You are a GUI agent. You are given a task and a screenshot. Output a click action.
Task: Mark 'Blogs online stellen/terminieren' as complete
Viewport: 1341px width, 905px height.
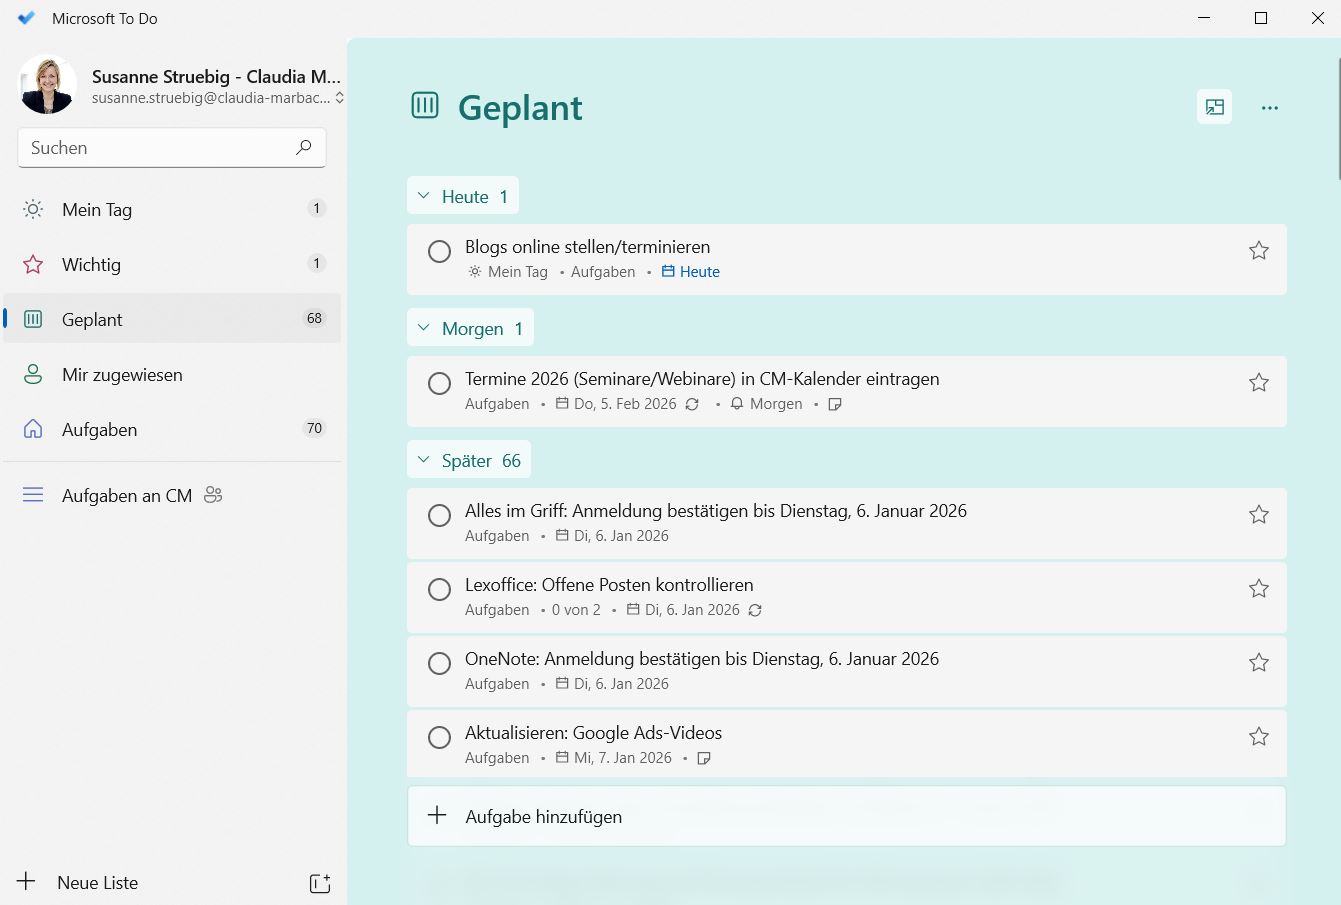point(439,251)
